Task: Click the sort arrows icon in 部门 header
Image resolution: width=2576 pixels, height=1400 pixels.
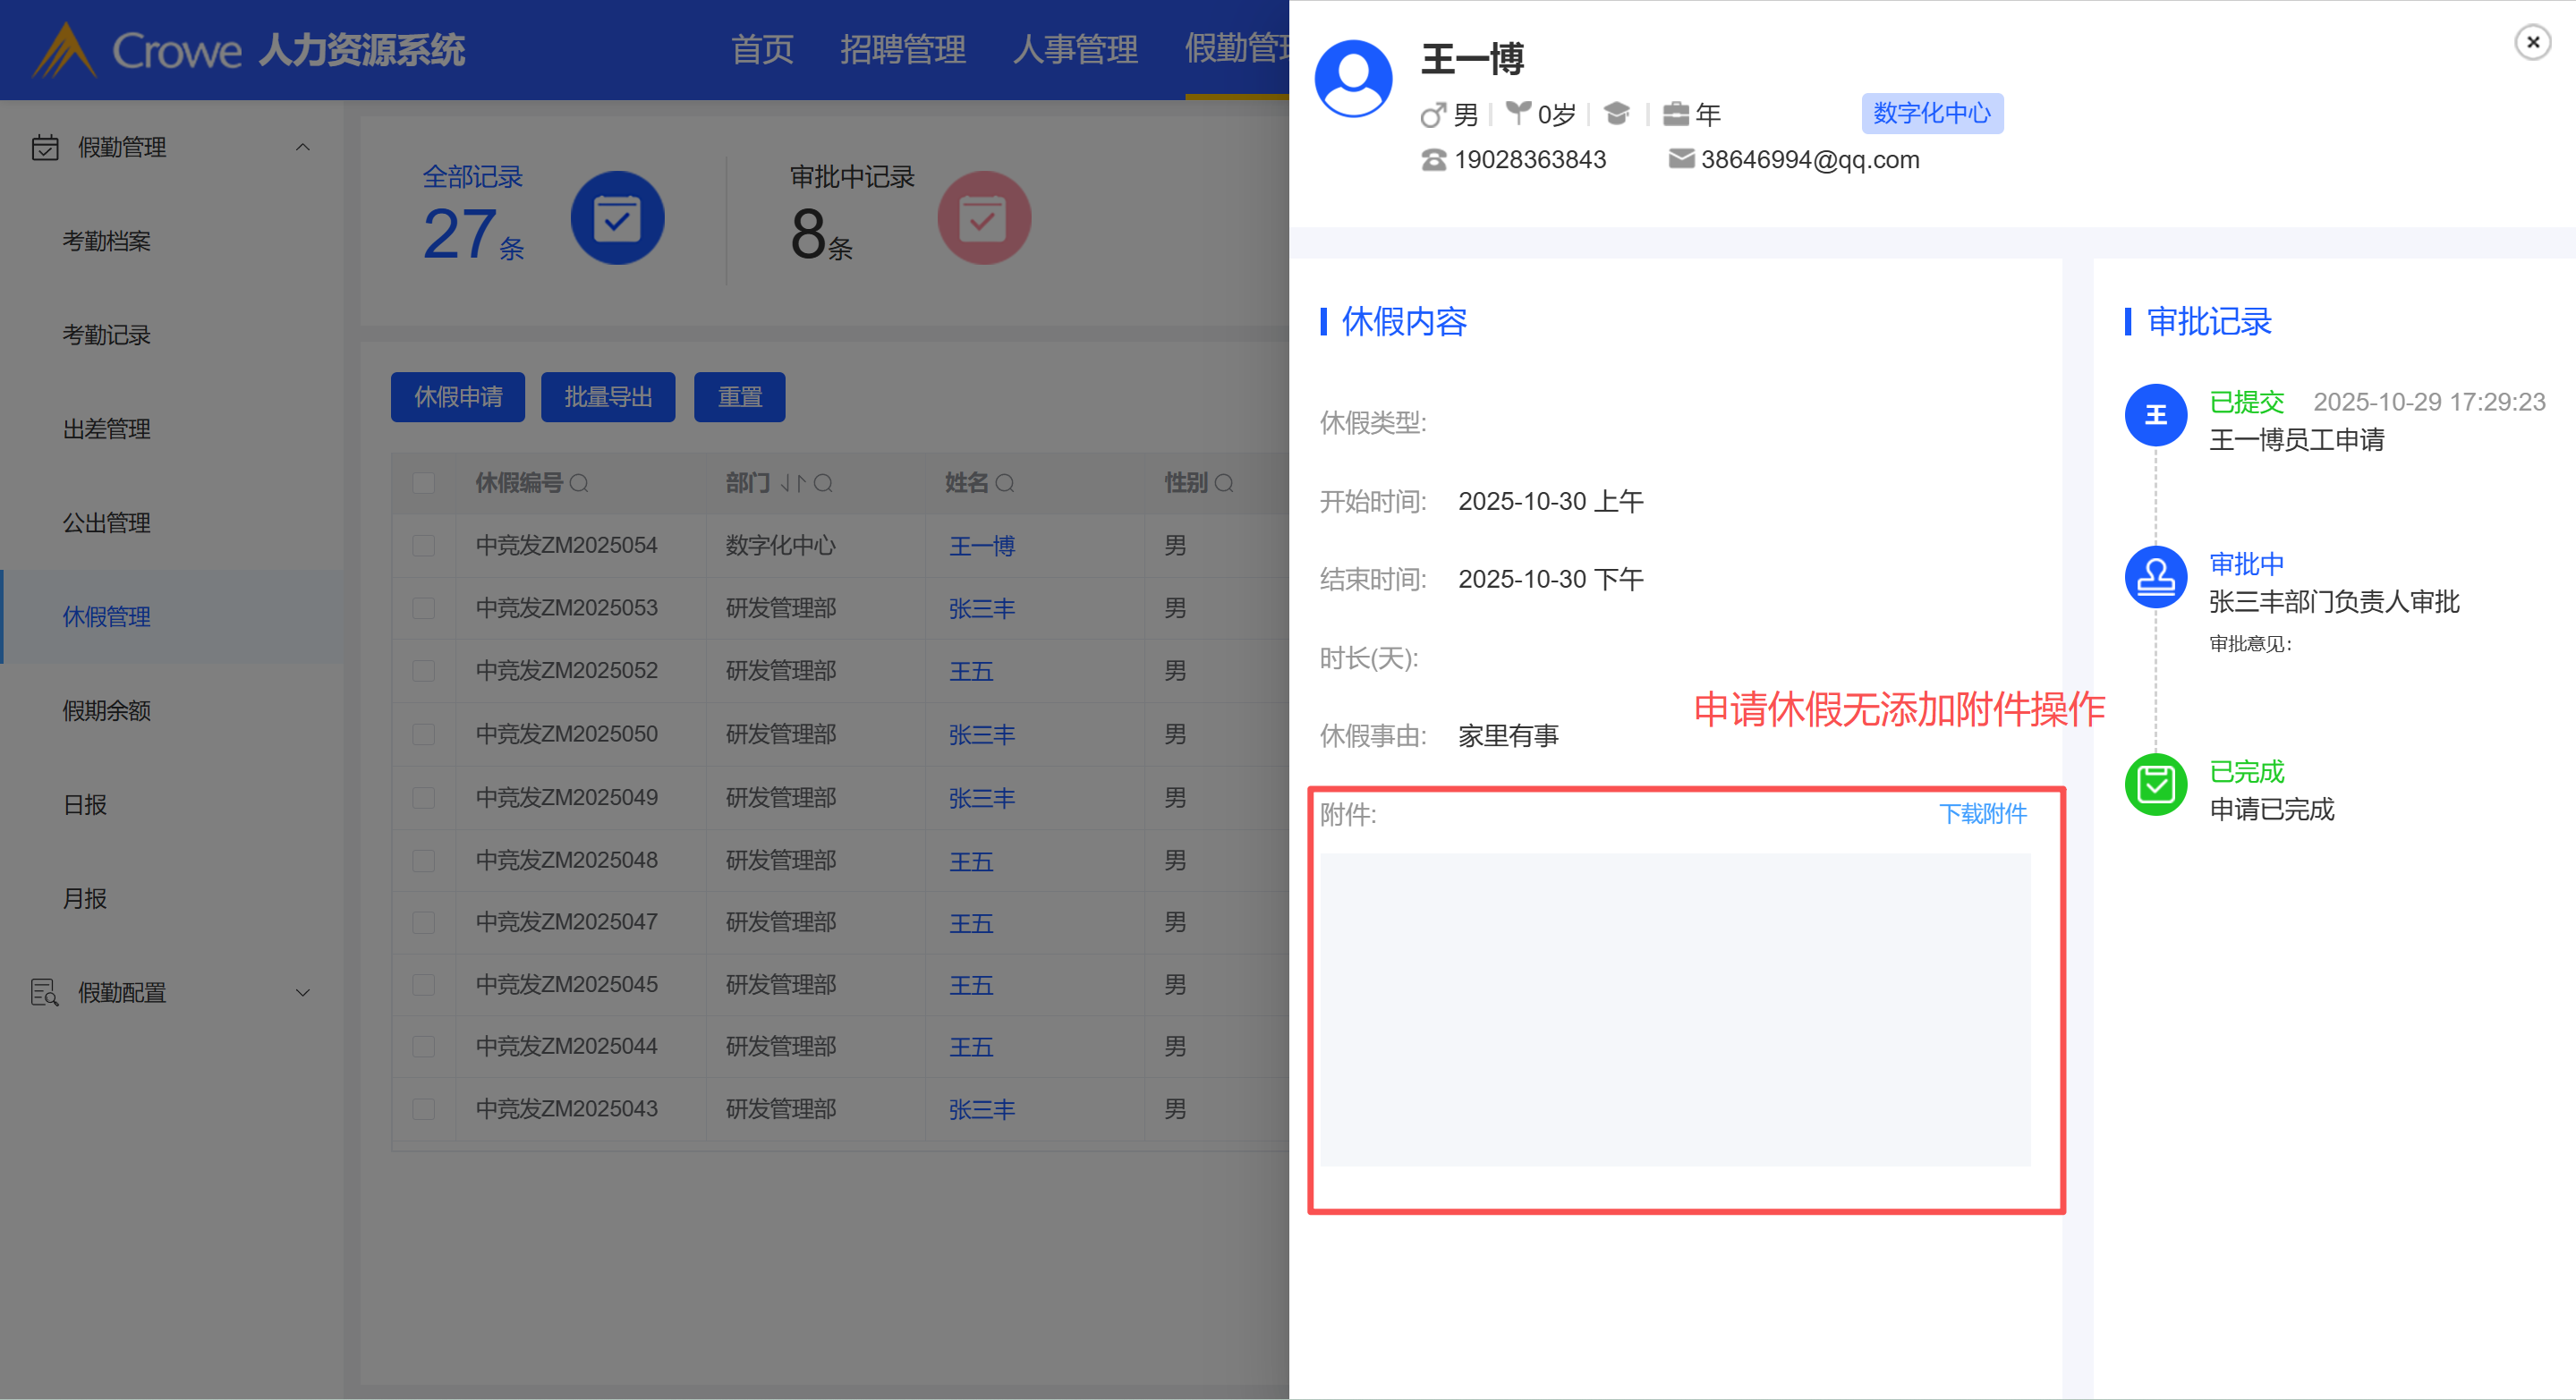Action: tap(792, 484)
